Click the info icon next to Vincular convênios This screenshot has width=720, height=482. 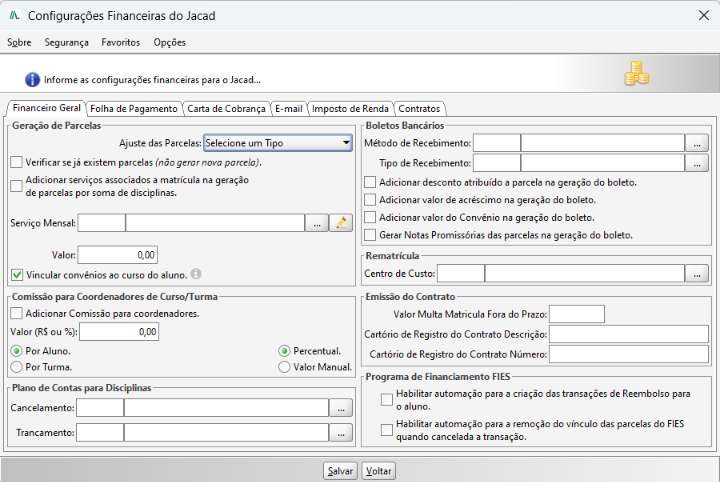[x=196, y=274]
